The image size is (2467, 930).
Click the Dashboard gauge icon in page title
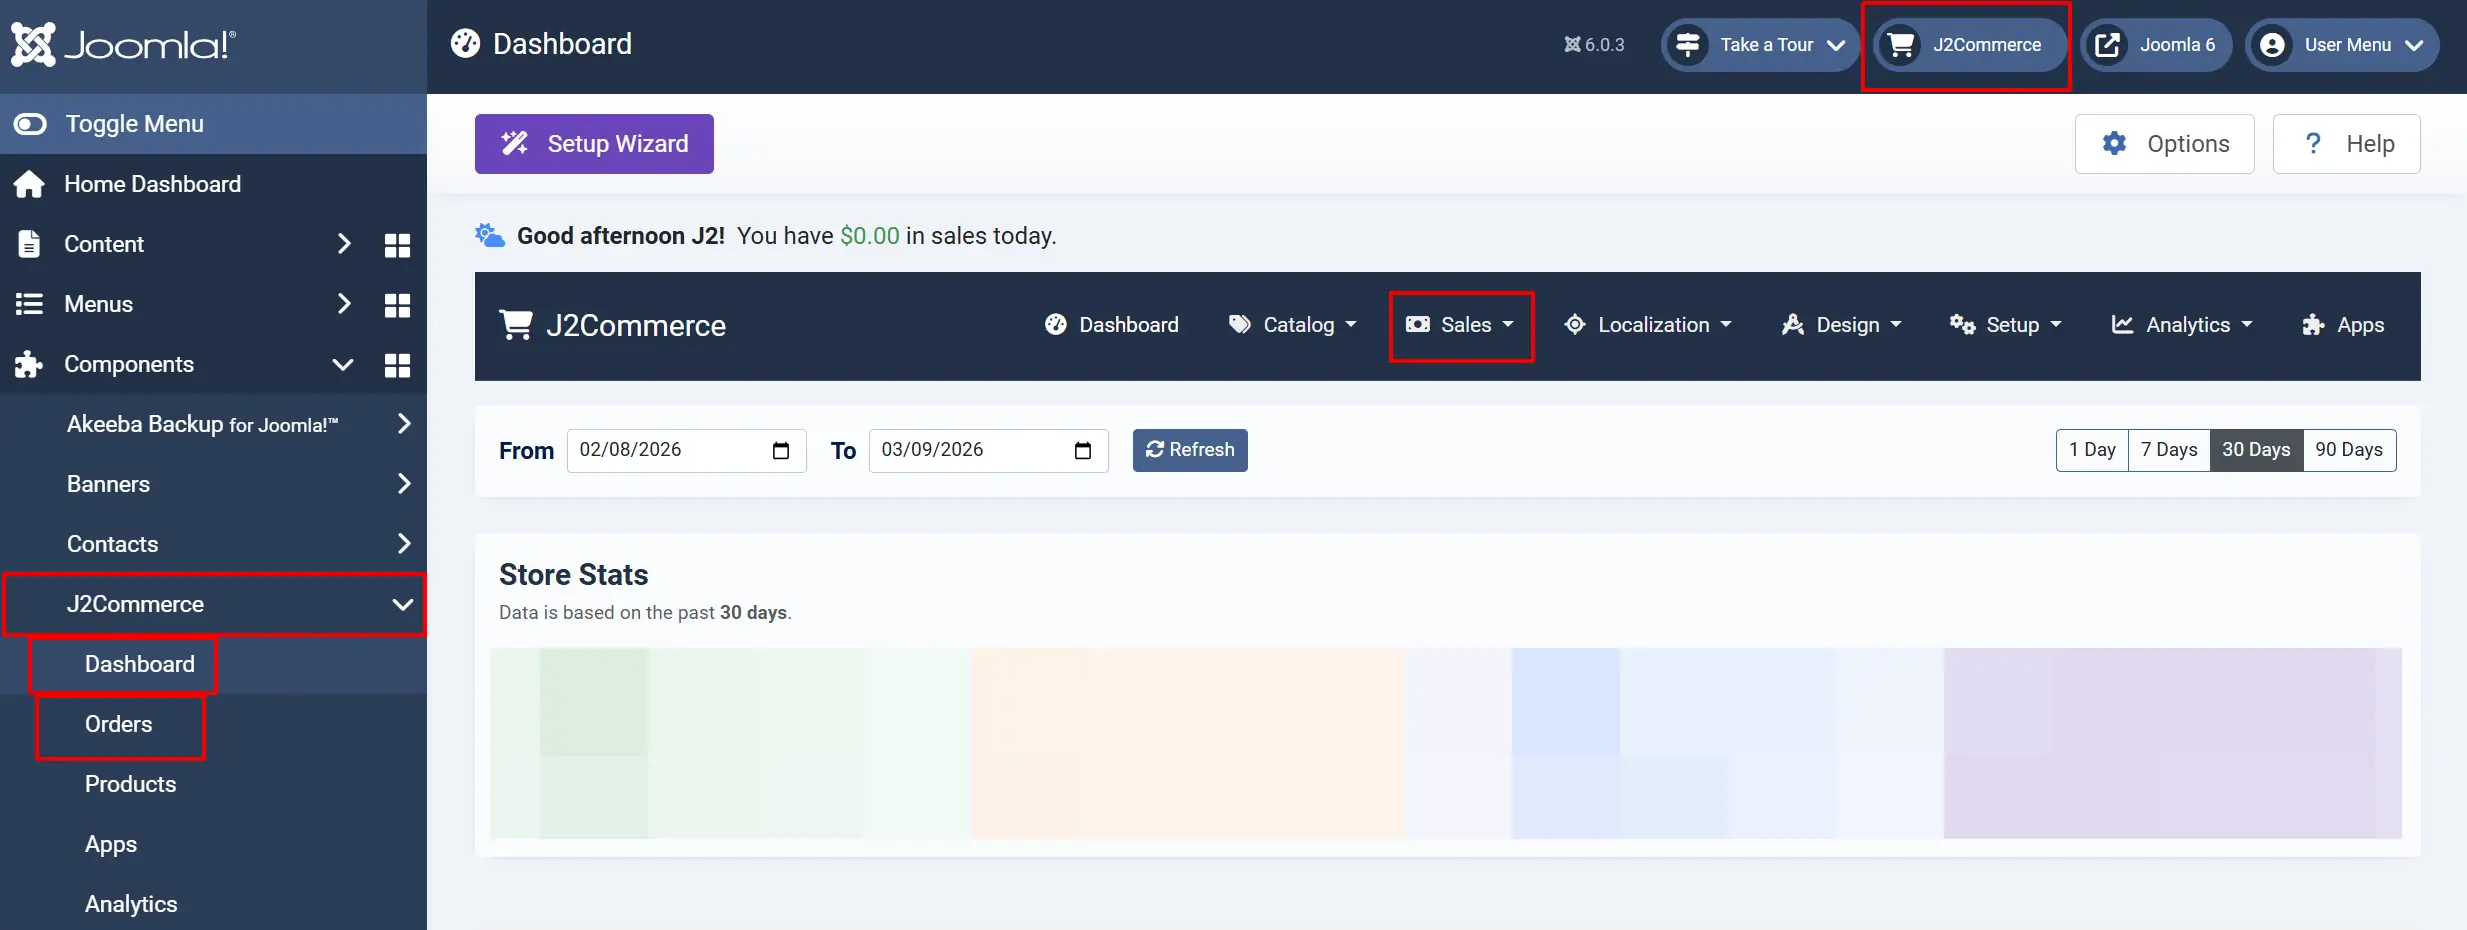(465, 44)
